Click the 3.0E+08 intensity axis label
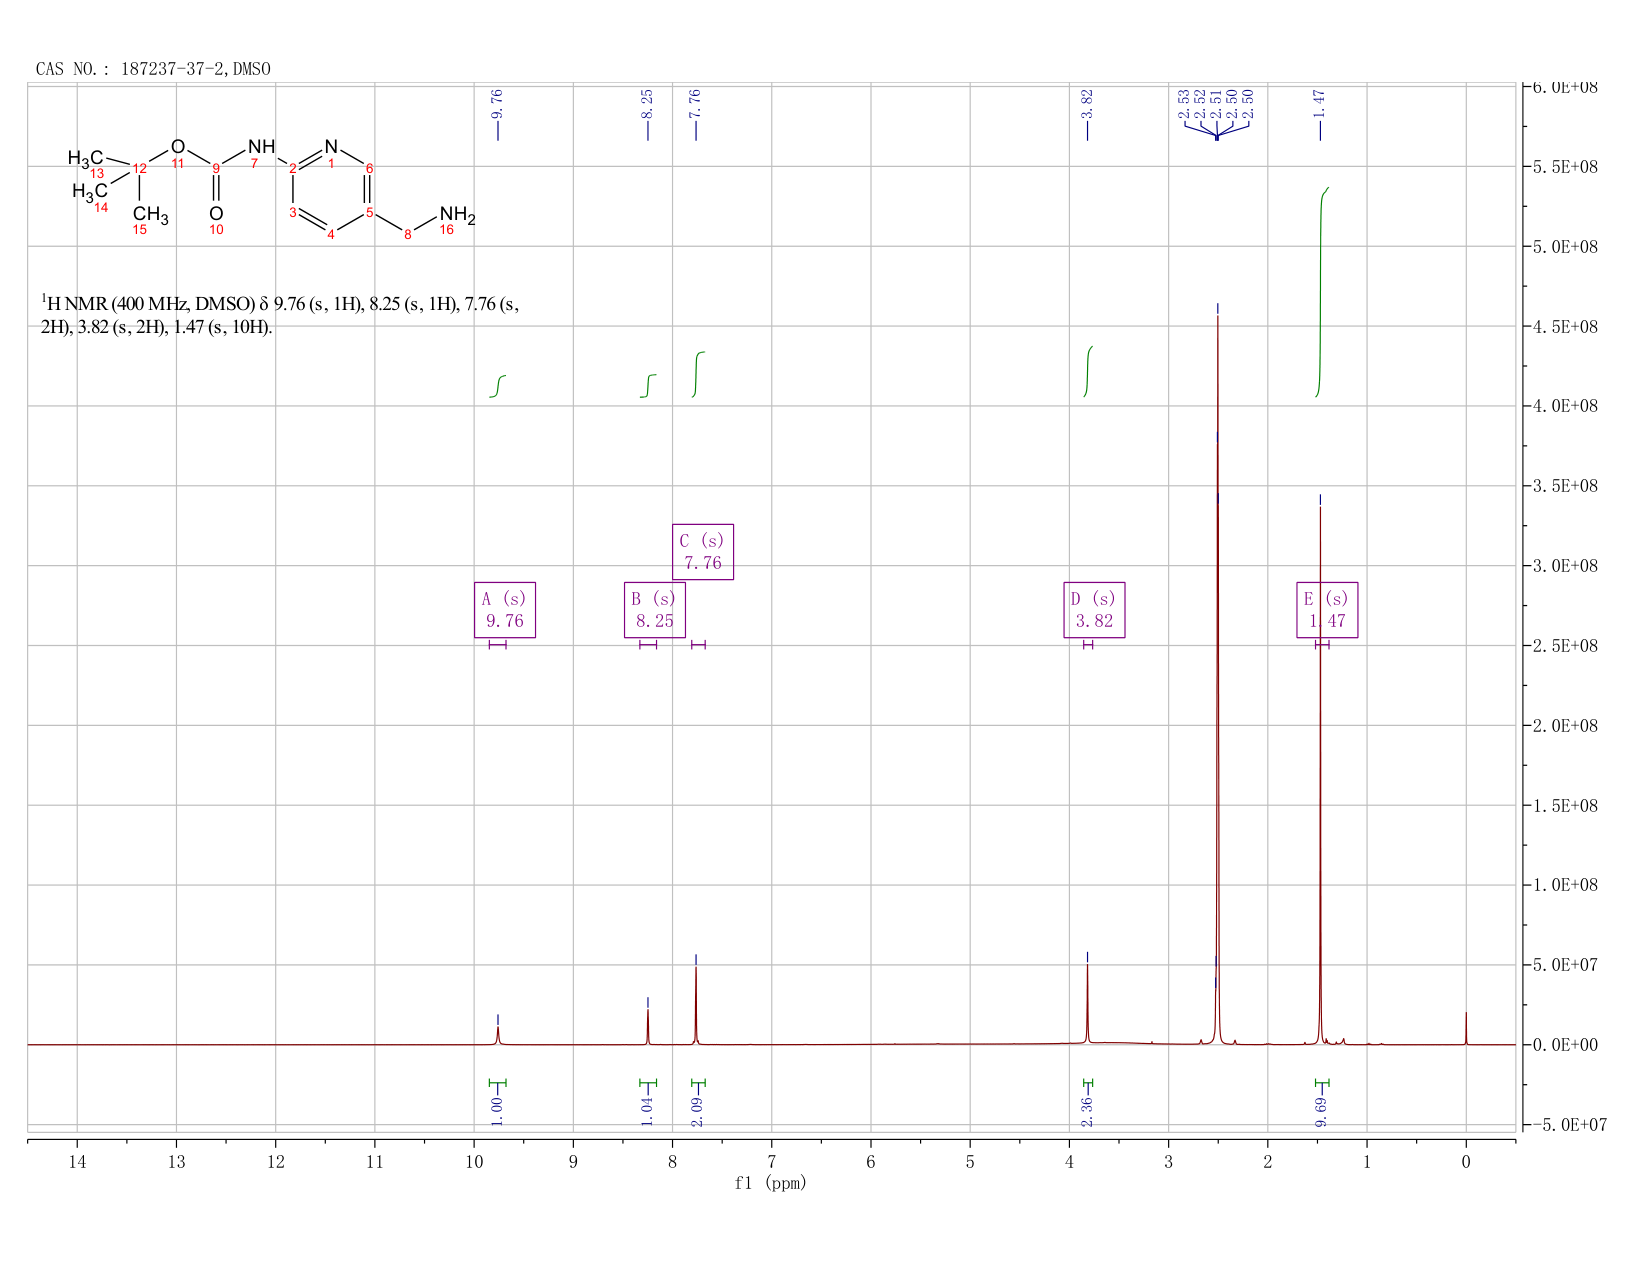The height and width of the screenshot is (1275, 1650). 1565,566
